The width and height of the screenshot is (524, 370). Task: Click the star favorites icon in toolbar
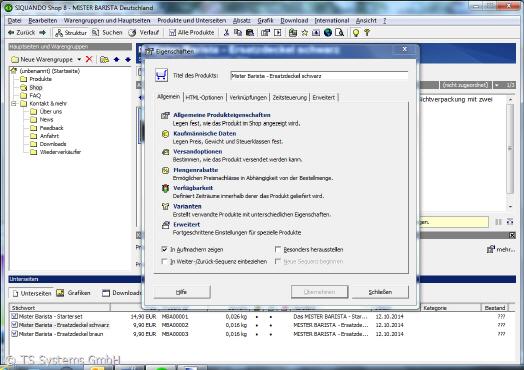tap(304, 32)
